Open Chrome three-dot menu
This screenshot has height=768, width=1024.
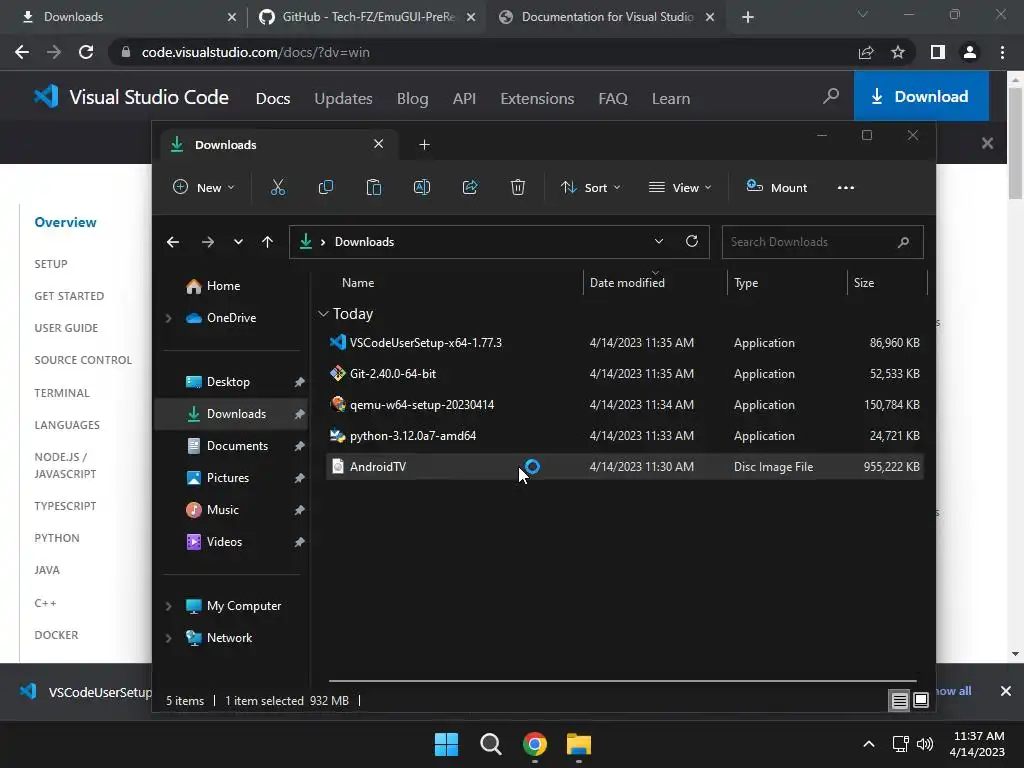(x=1002, y=52)
